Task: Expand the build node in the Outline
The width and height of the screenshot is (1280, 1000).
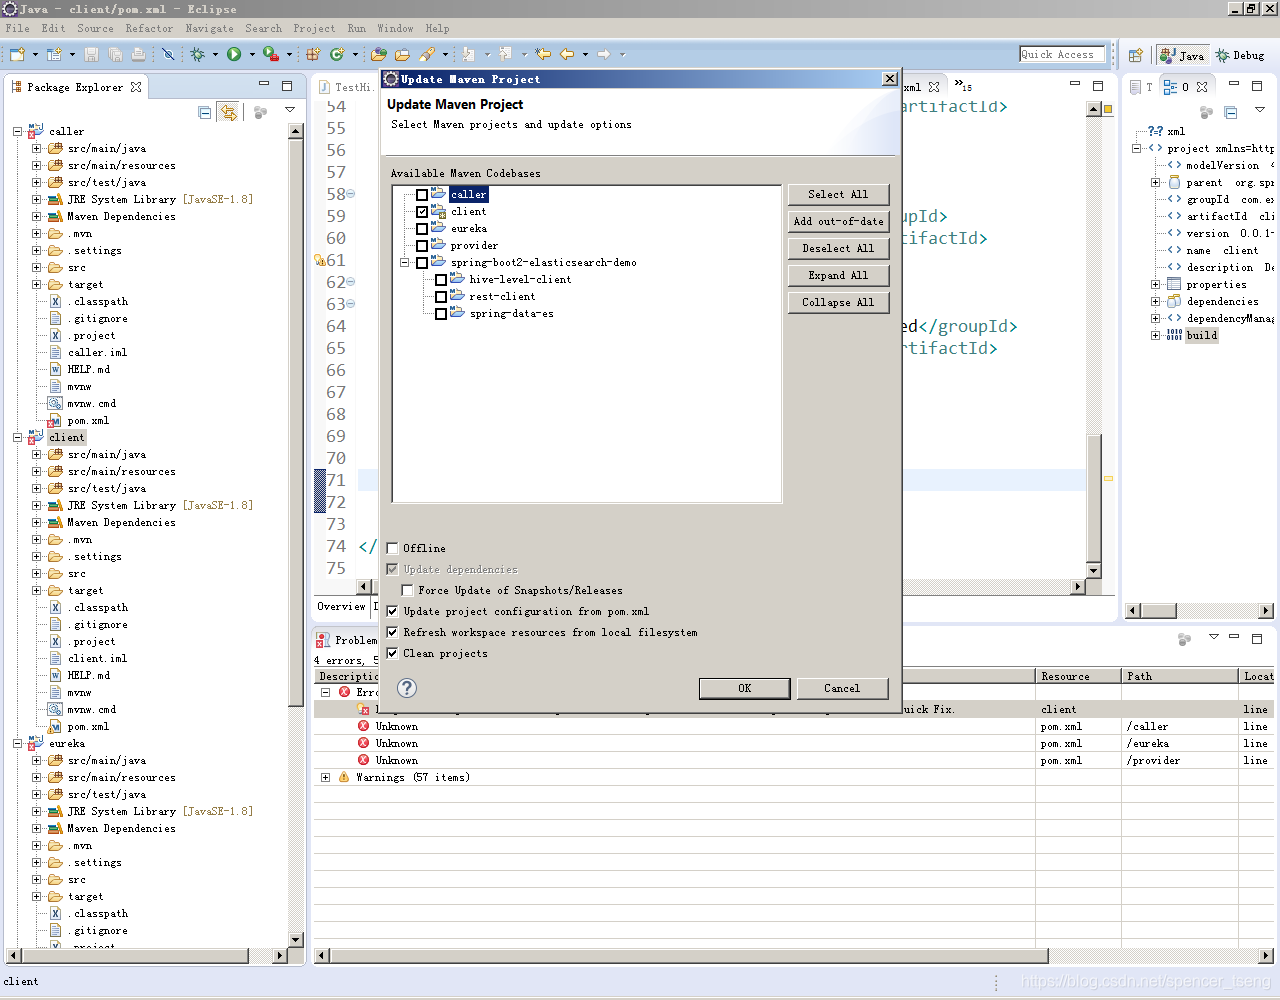Action: [x=1155, y=334]
